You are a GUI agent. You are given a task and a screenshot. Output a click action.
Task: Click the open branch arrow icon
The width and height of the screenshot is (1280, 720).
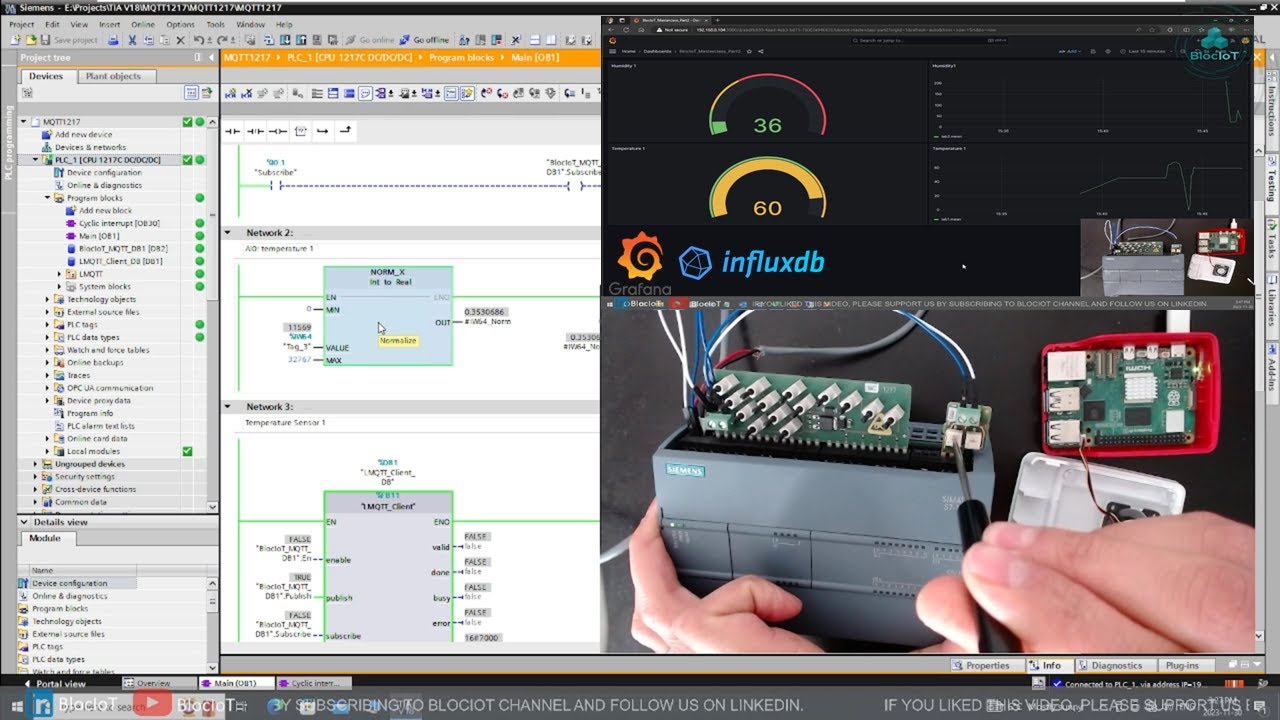(322, 131)
